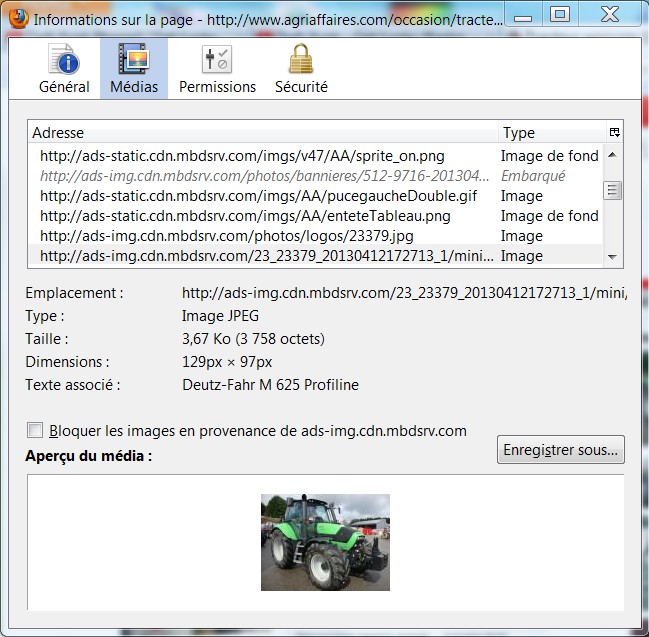The height and width of the screenshot is (637, 649).
Task: Switch to the Médias tab
Action: 134,69
